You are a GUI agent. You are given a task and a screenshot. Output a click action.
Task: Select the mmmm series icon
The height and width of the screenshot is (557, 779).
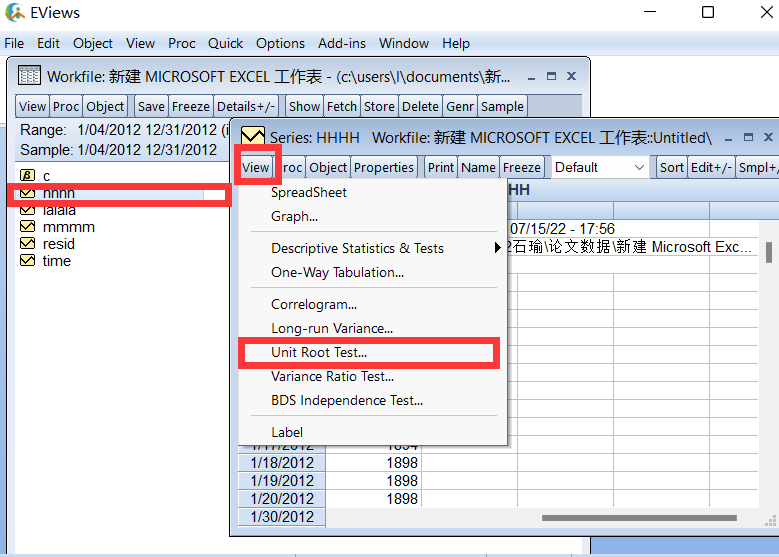[x=27, y=227]
